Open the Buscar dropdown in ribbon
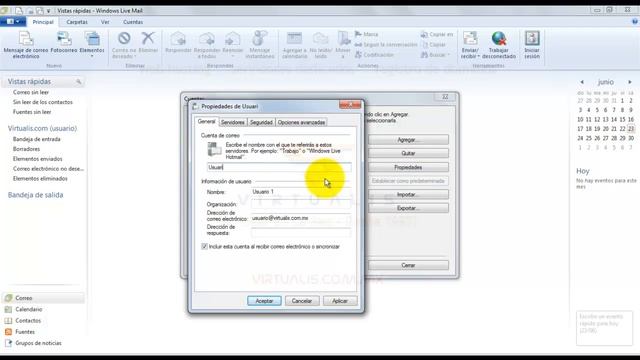Image resolution: width=640 pixels, height=360 pixels. [x=435, y=55]
